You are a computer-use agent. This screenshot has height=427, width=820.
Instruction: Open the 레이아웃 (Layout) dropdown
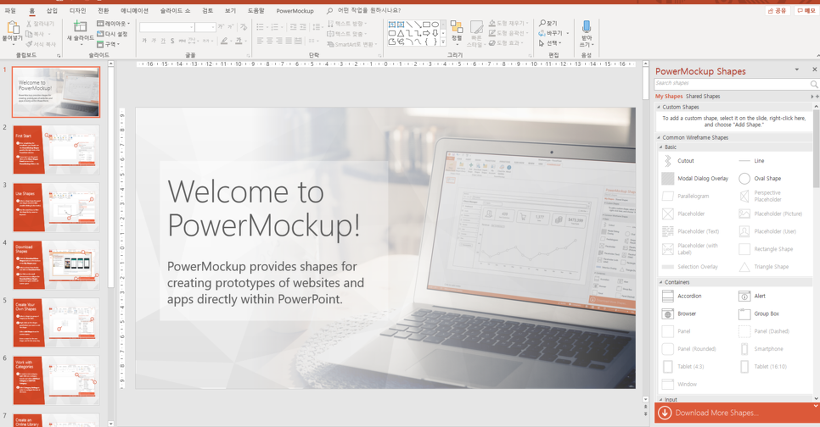[x=113, y=24]
